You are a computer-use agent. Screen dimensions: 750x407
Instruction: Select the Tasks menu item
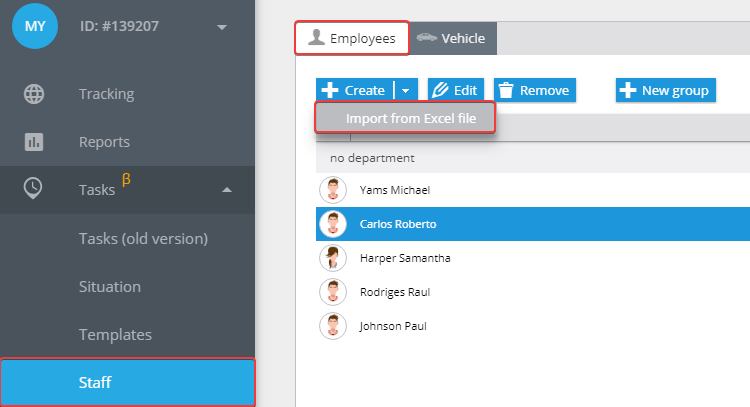[127, 190]
